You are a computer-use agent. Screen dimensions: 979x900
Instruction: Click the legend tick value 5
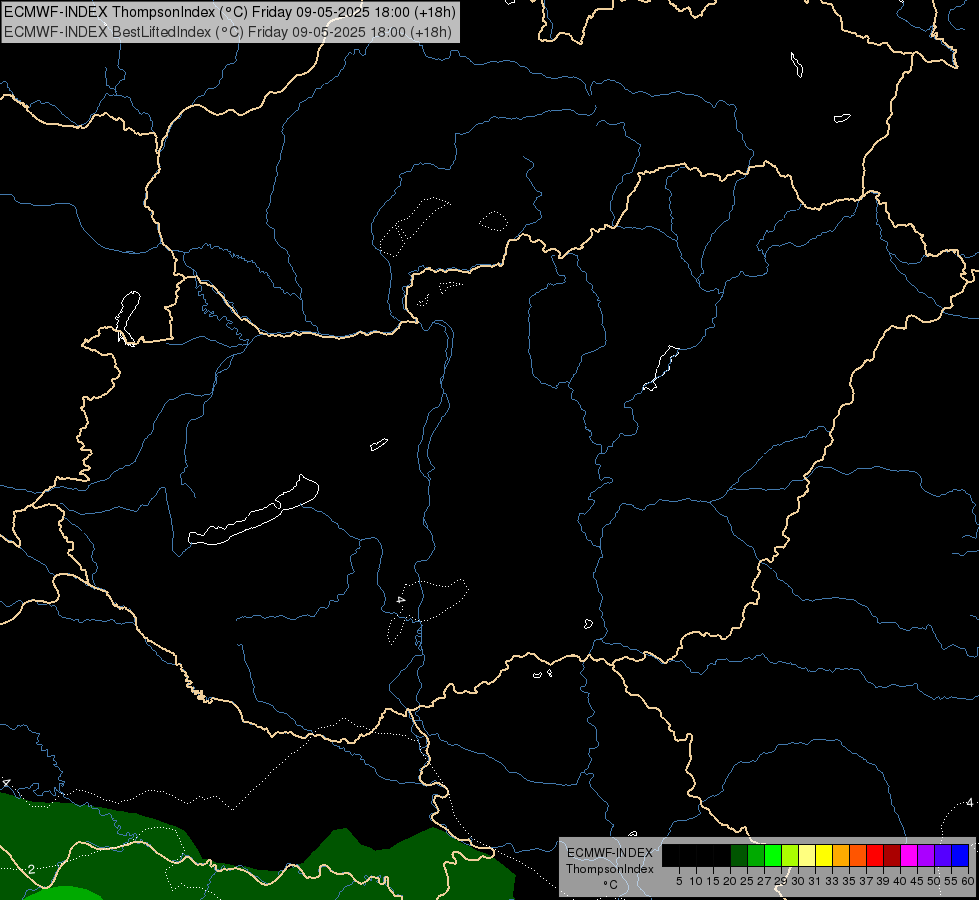point(679,881)
